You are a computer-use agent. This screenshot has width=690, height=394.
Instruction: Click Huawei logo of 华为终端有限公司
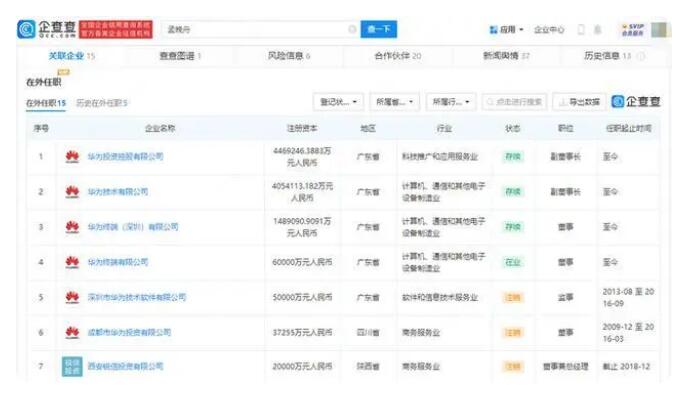(x=72, y=262)
